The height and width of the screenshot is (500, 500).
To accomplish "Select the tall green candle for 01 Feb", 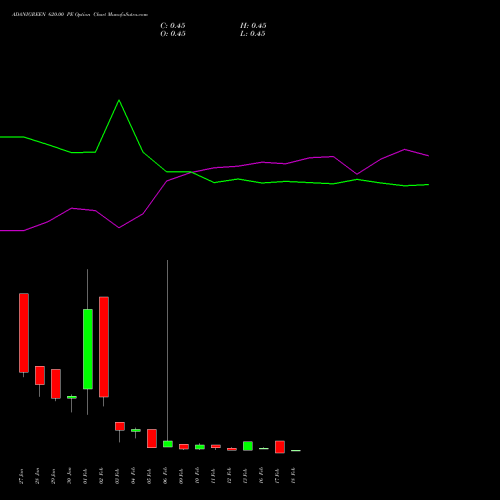I will [88, 349].
